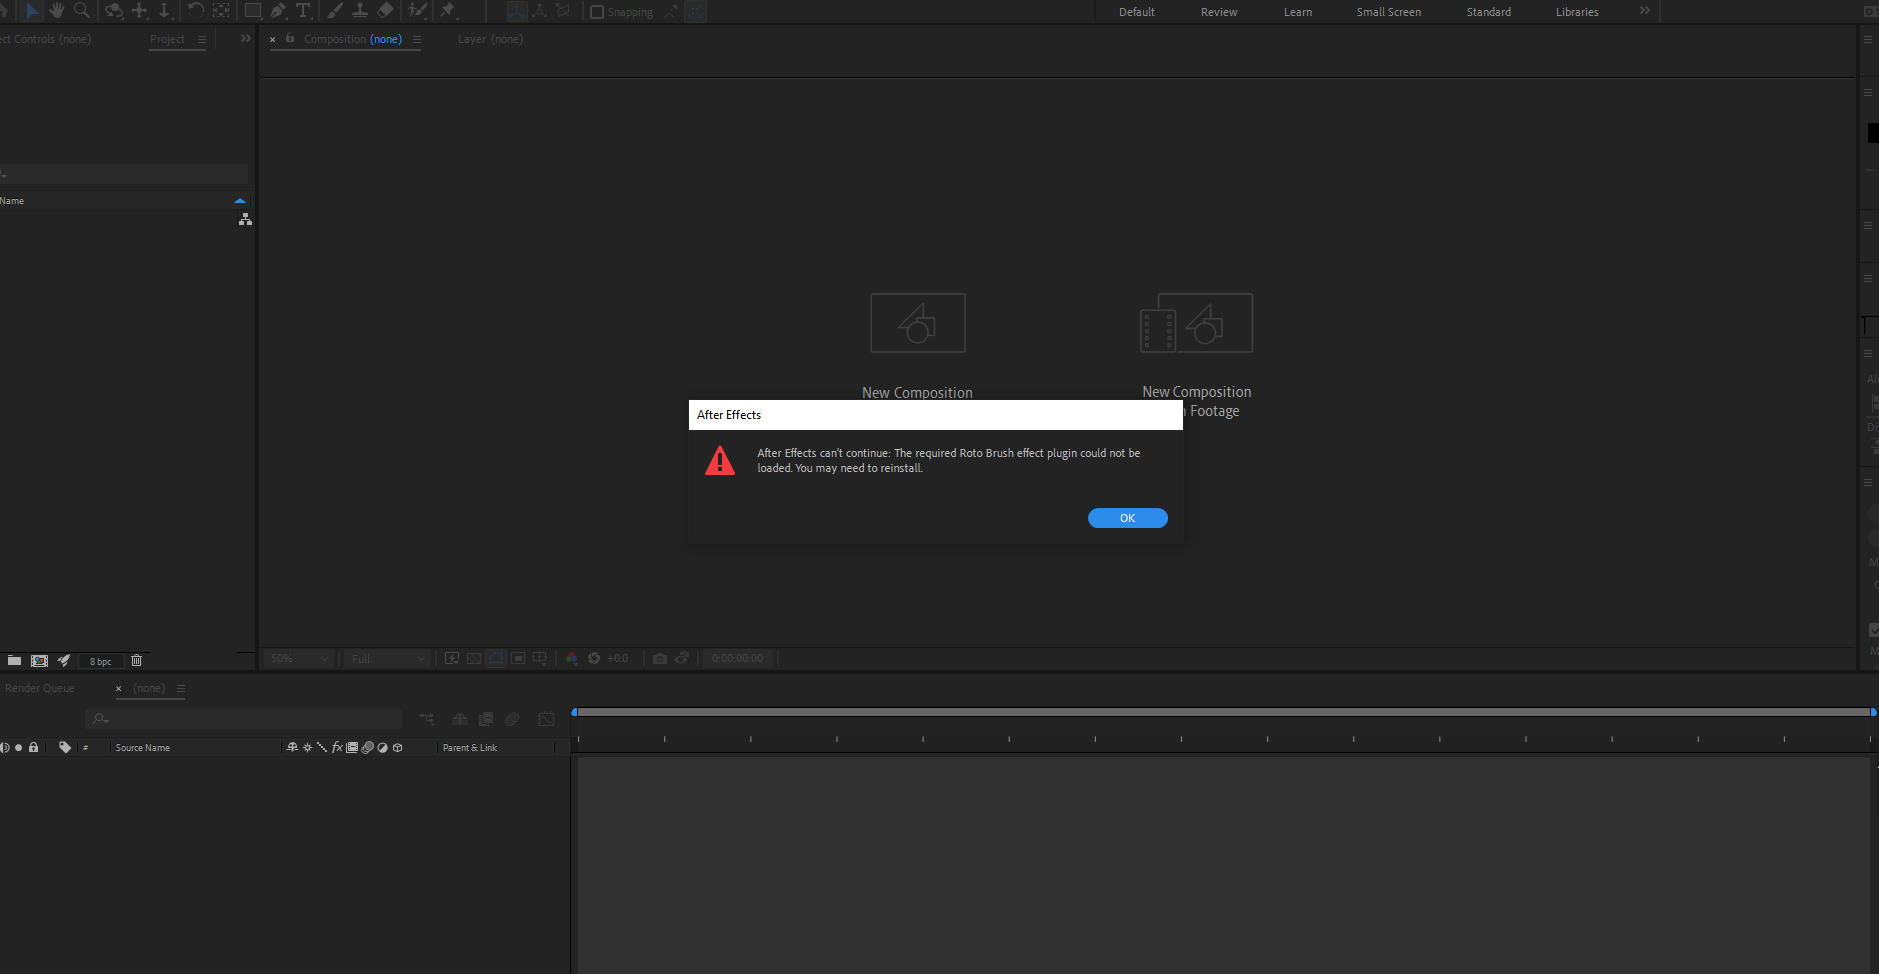Screen dimensions: 1879x974
Task: Click OK in the Roto Brush error dialog
Action: click(x=1127, y=518)
